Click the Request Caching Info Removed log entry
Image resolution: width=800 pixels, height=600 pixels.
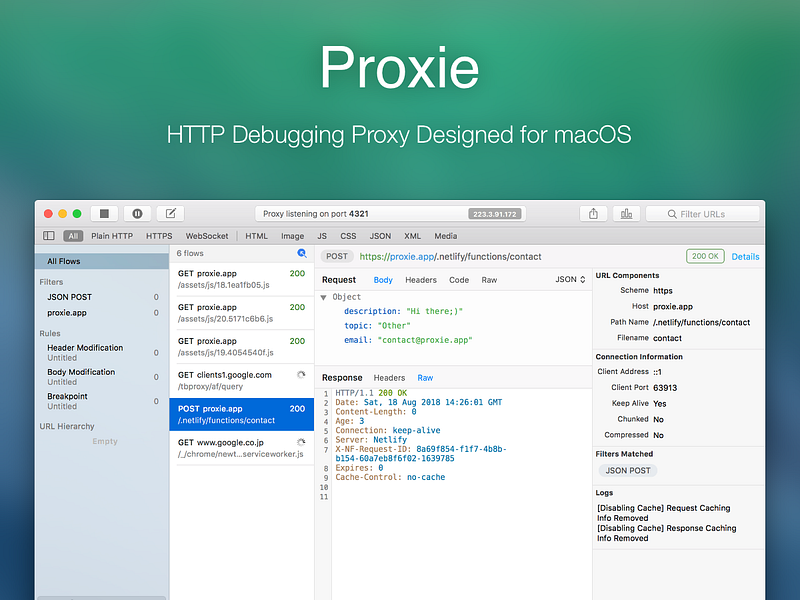pyautogui.click(x=663, y=513)
